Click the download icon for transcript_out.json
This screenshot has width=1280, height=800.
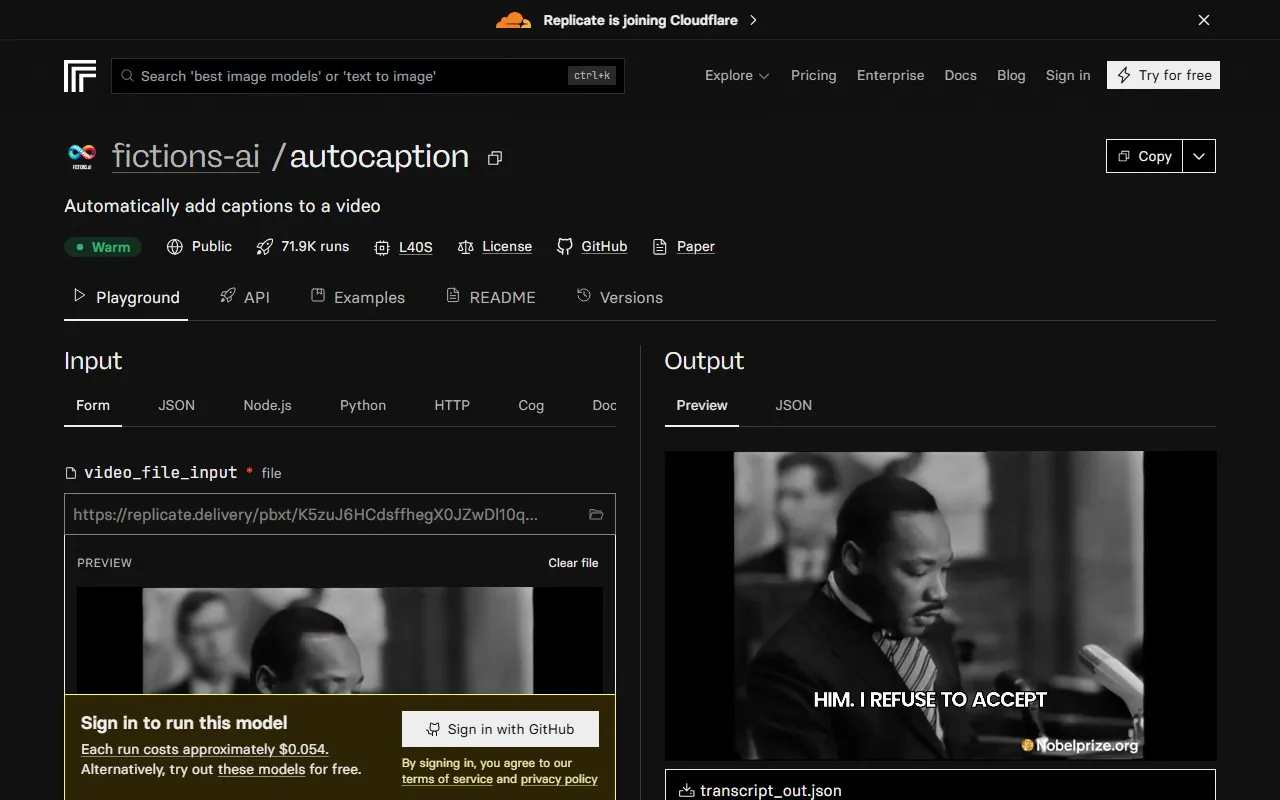[x=686, y=789]
